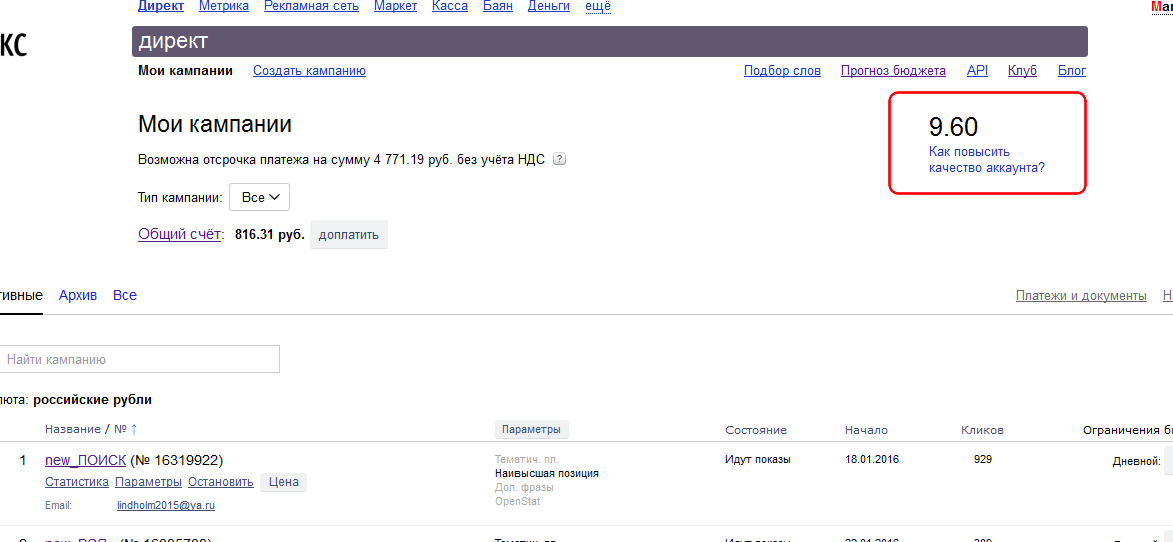
Task: Click the payment deferral help question icon
Action: (x=559, y=159)
